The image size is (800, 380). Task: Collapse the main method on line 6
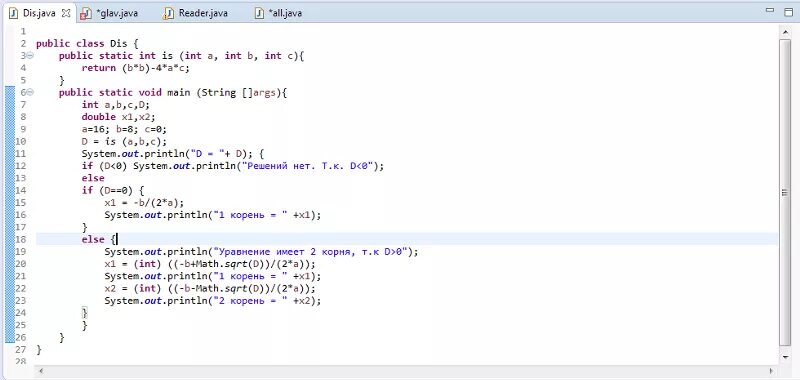click(30, 92)
